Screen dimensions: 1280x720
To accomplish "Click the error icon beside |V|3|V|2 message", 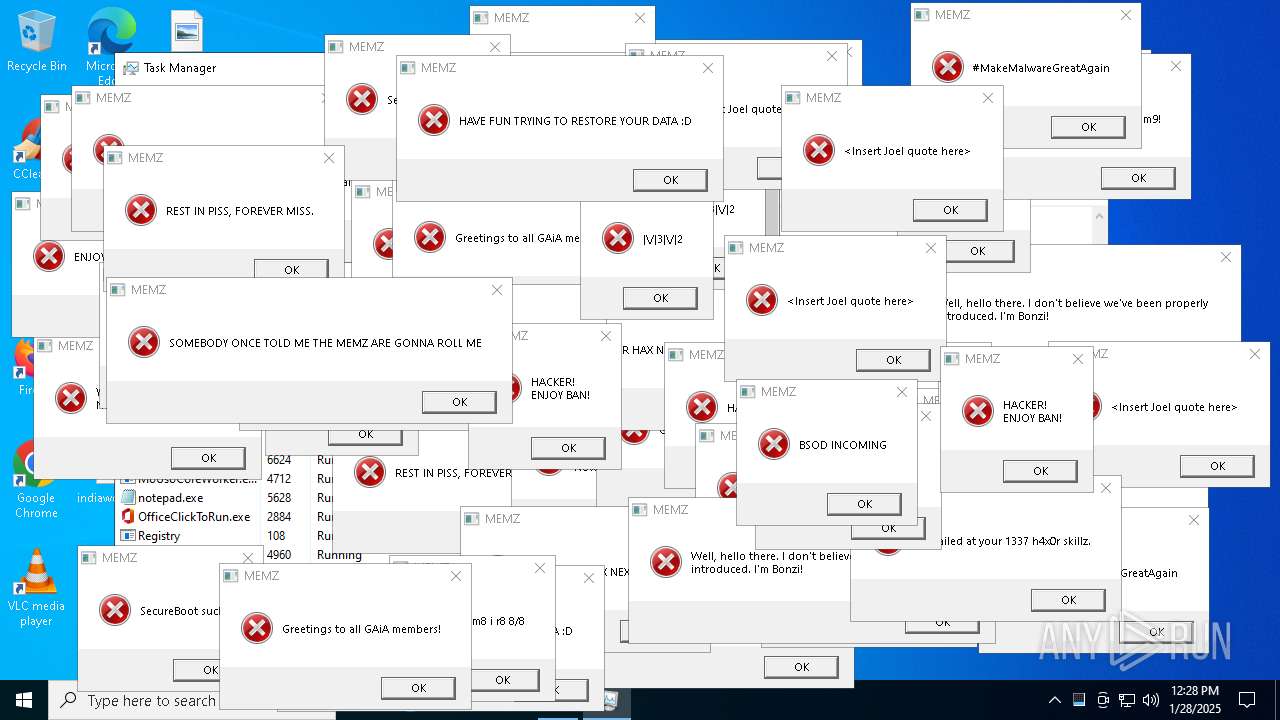I will click(618, 238).
